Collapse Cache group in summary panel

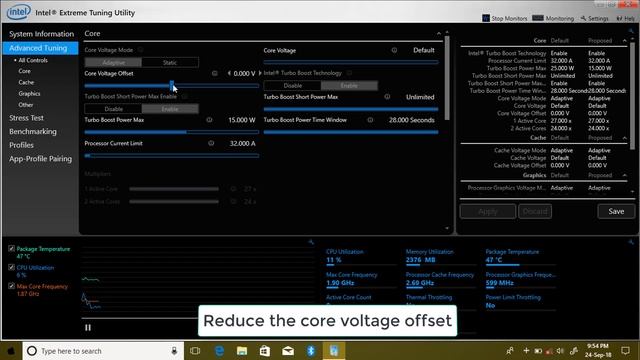pyautogui.click(x=624, y=138)
